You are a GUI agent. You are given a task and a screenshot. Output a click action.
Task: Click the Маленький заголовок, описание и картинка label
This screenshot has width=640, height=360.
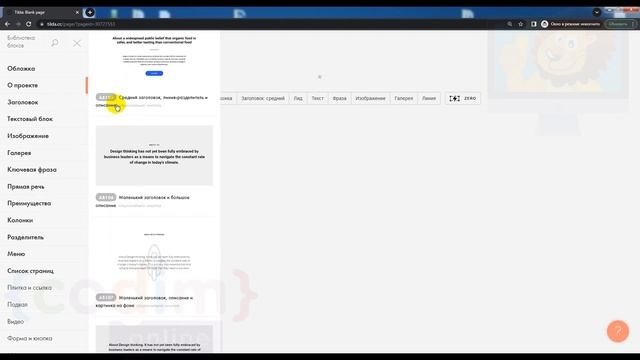144,302
